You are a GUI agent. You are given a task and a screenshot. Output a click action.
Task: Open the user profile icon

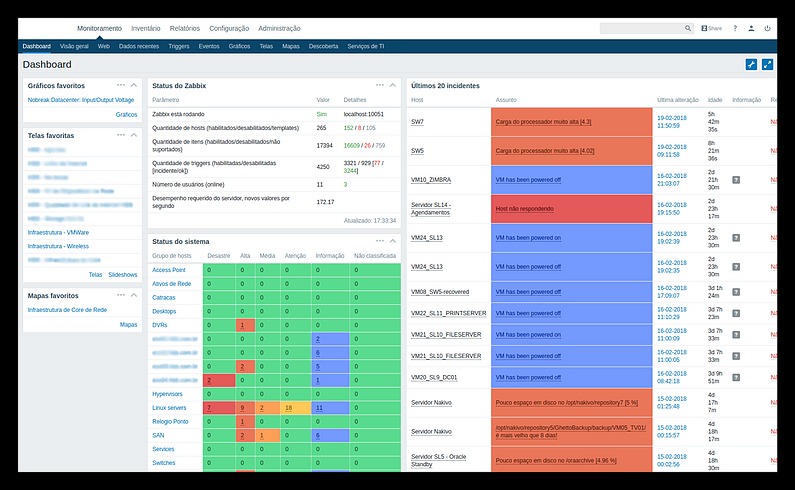[751, 29]
